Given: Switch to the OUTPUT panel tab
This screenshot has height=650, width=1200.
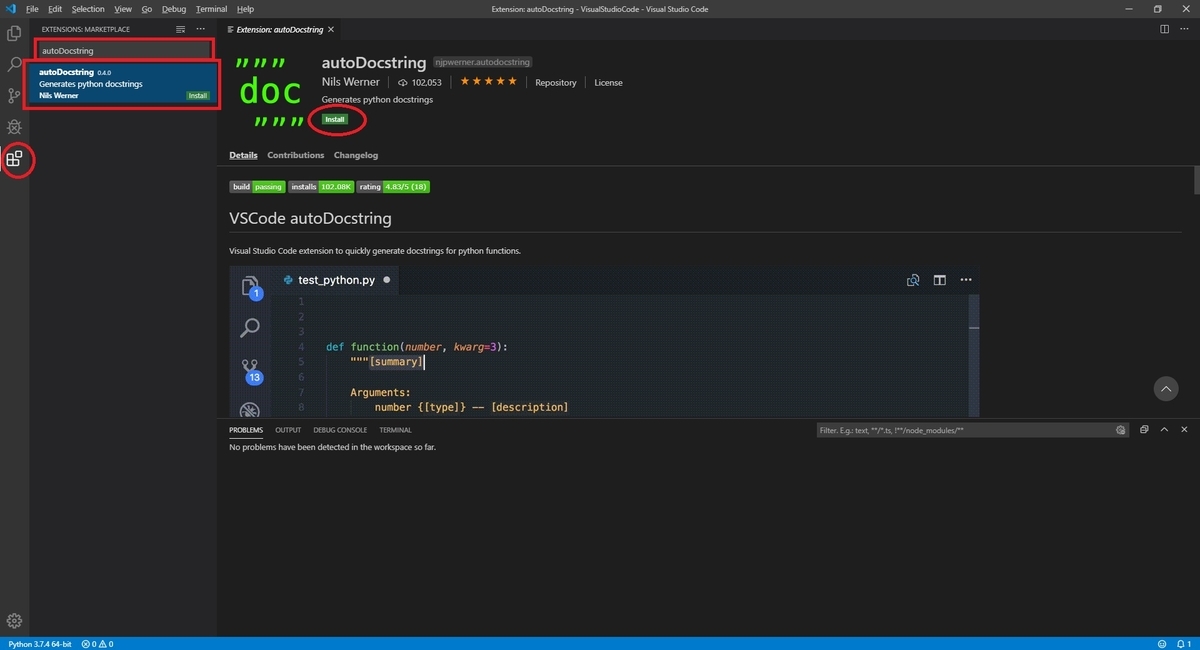Looking at the screenshot, I should (288, 430).
